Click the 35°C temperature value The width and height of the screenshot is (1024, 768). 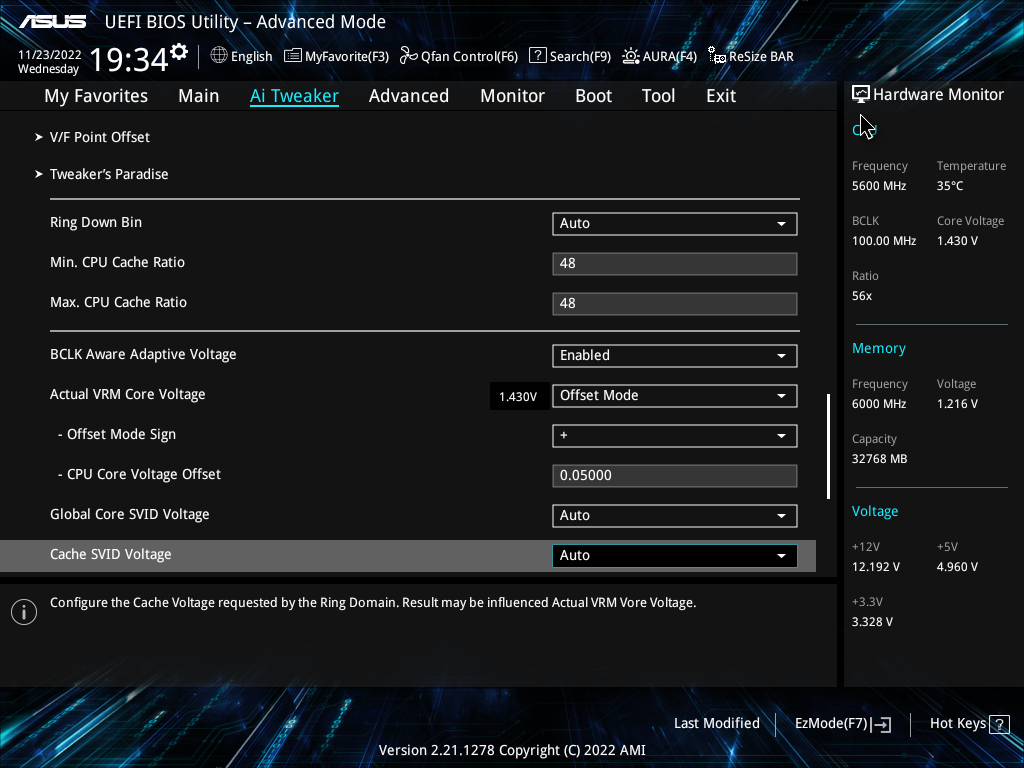(x=950, y=186)
